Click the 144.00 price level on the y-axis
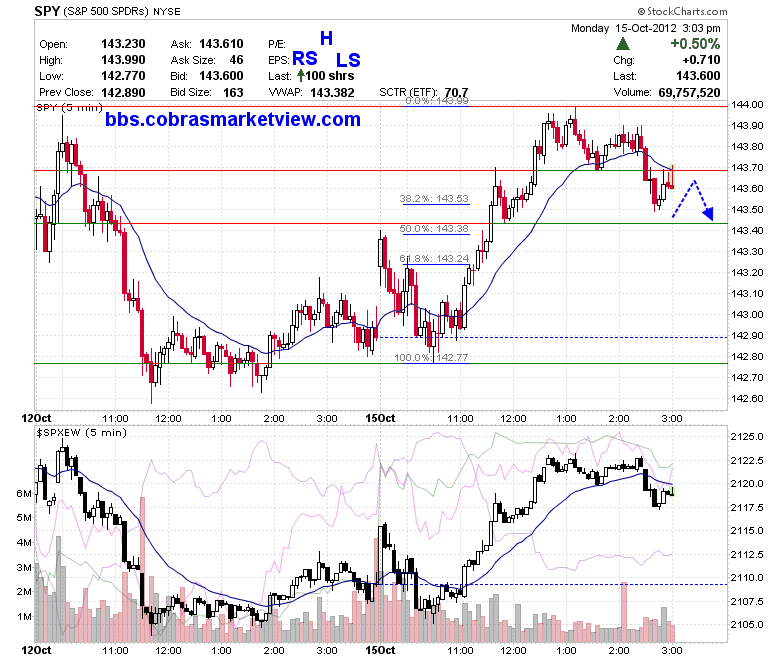This screenshot has width=780, height=659. click(747, 104)
